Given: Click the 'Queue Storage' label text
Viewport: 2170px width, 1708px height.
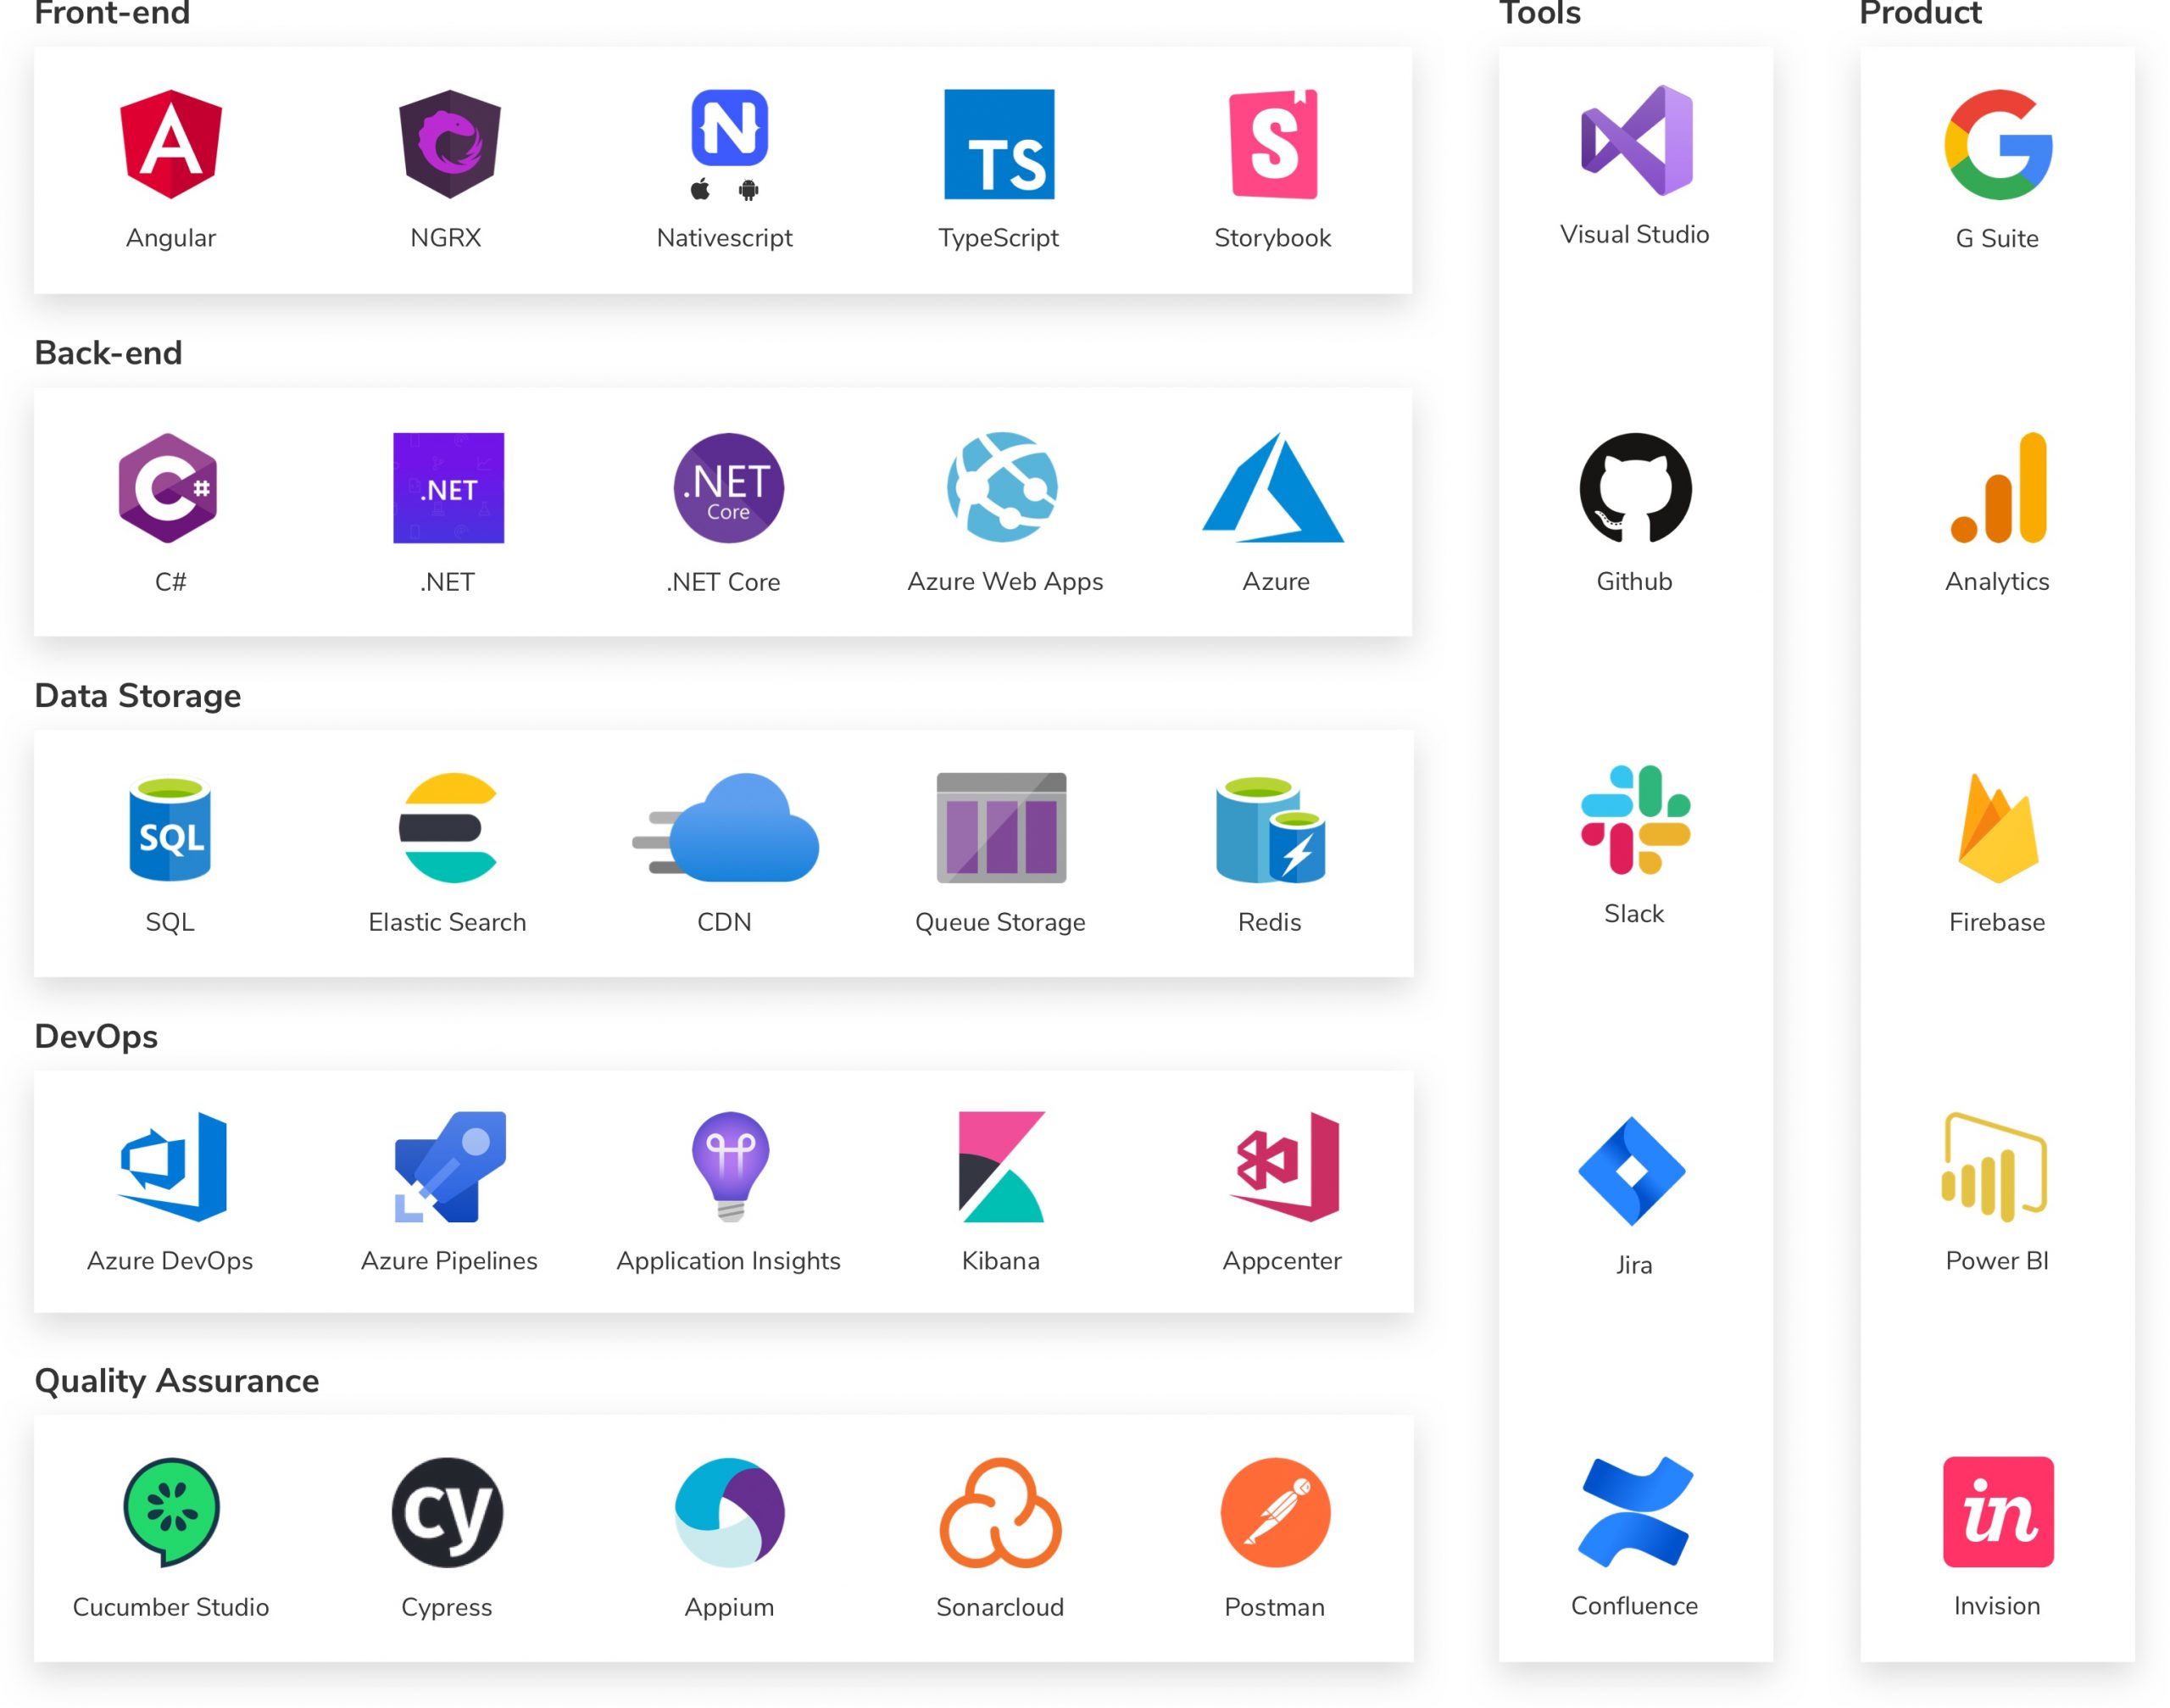Looking at the screenshot, I should click(1000, 922).
